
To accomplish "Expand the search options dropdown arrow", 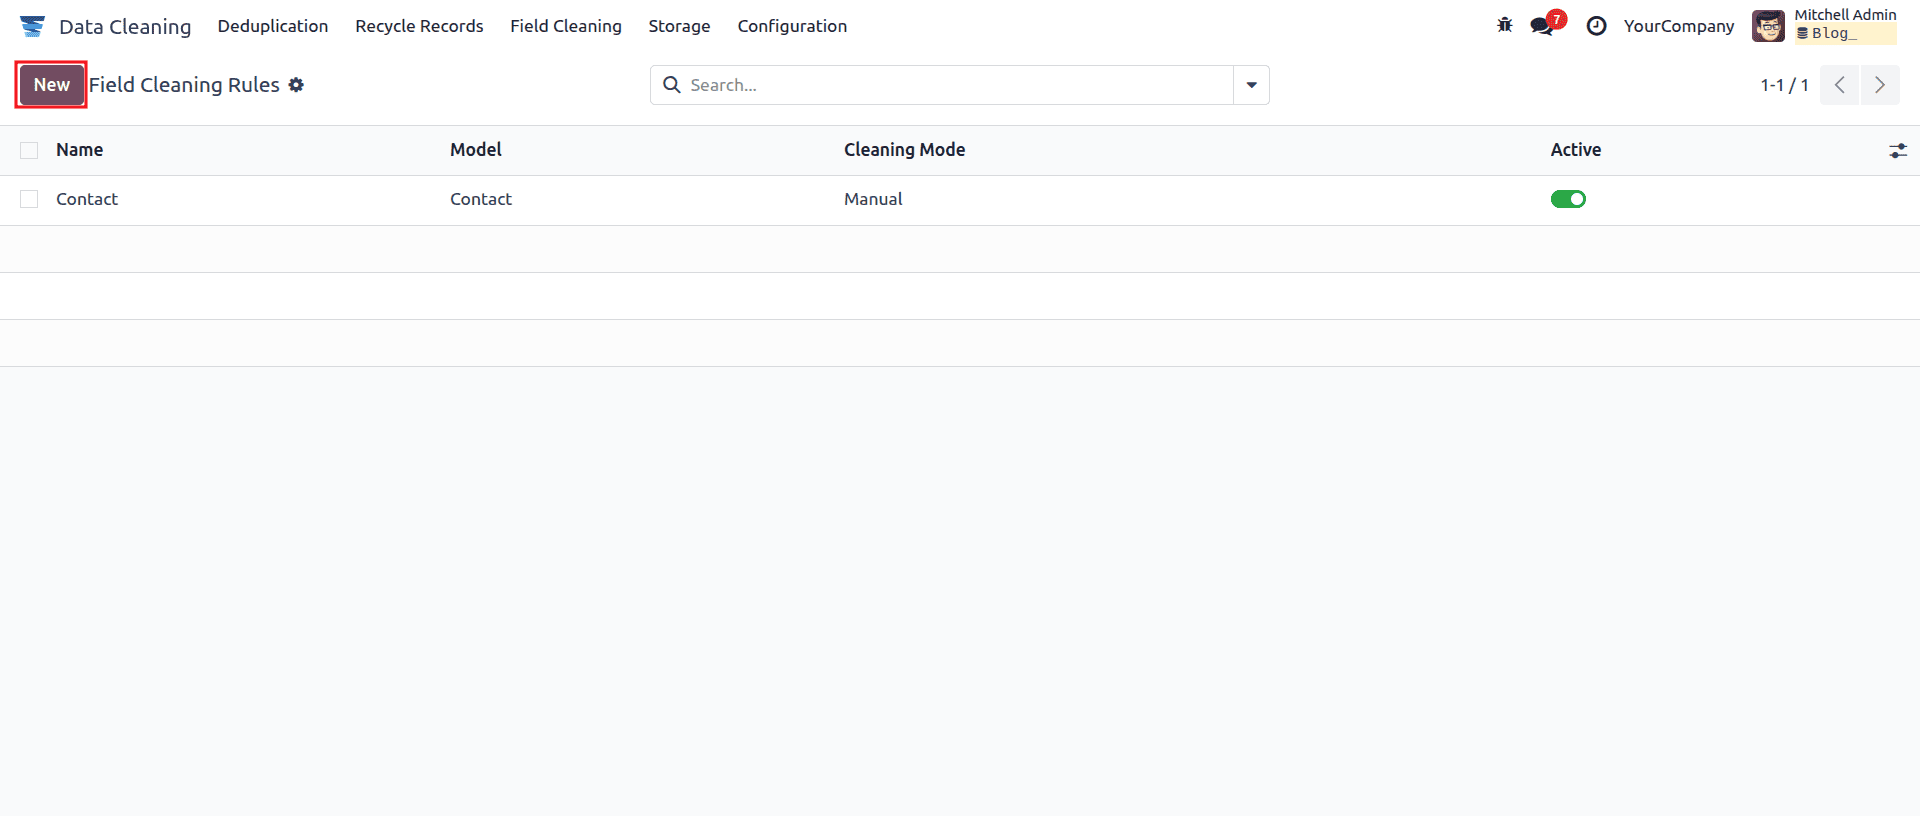I will [x=1251, y=85].
